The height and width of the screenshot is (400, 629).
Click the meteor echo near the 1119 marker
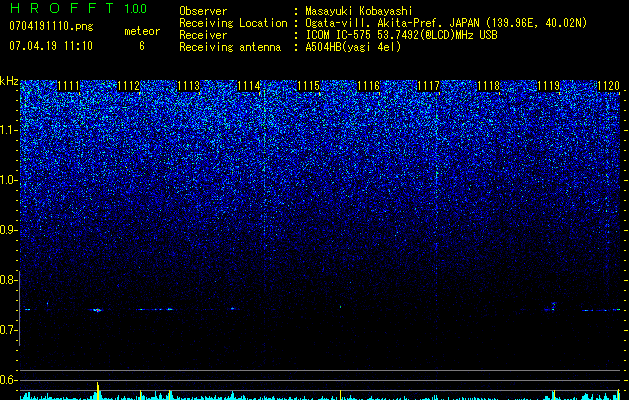[553, 306]
